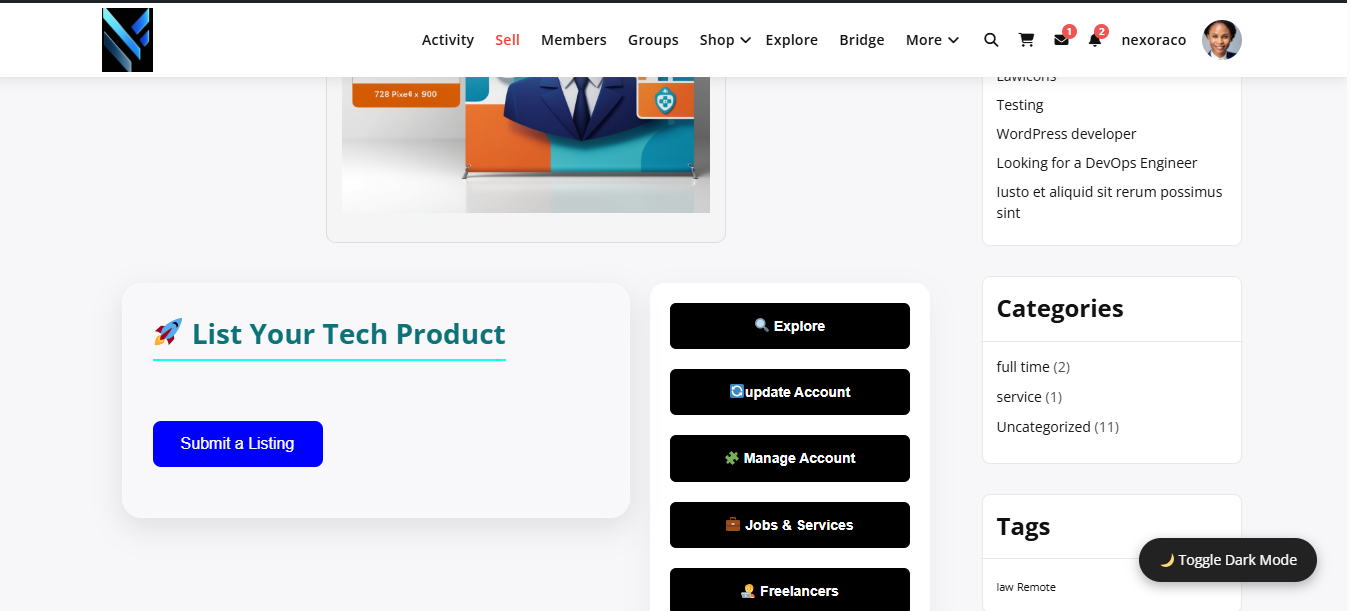Click the site logo in header
The height and width of the screenshot is (611, 1350).
coord(127,40)
